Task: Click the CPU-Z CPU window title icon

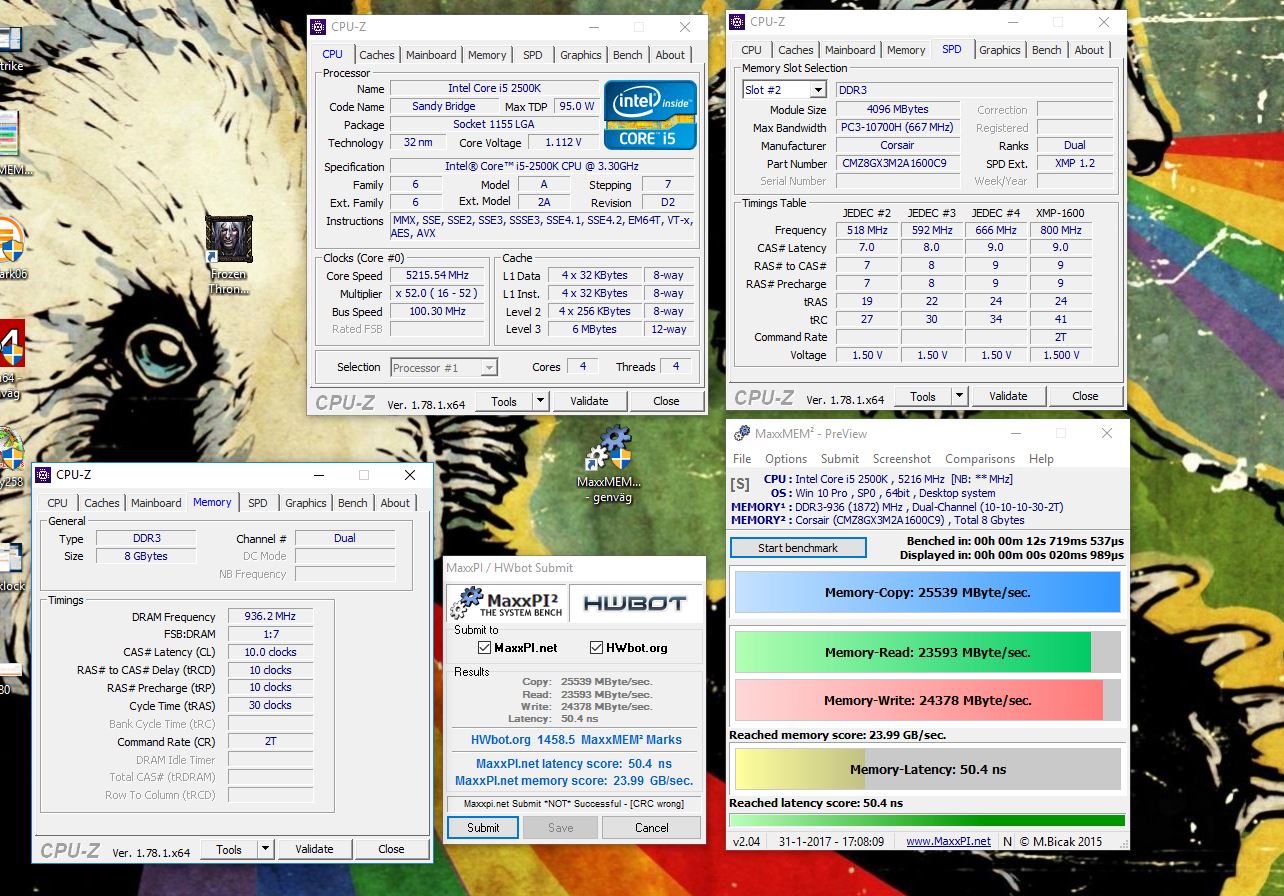Action: tap(318, 27)
